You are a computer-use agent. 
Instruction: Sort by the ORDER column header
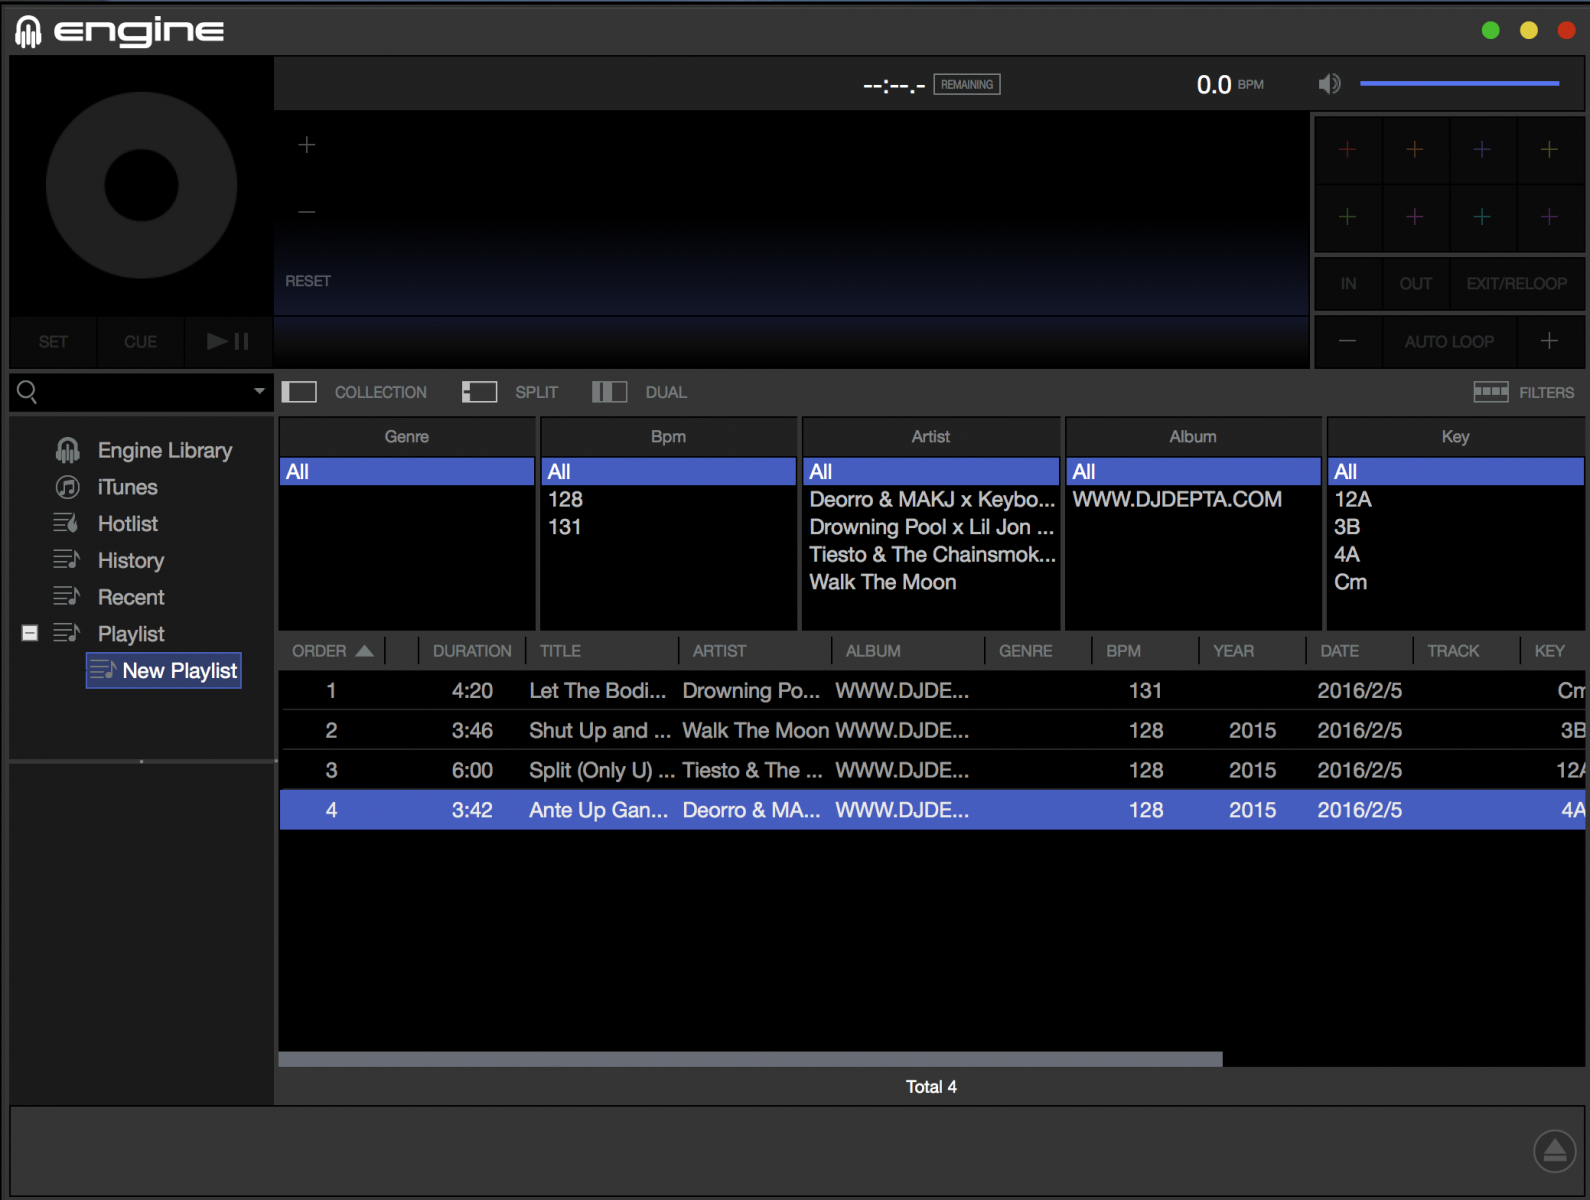332,651
